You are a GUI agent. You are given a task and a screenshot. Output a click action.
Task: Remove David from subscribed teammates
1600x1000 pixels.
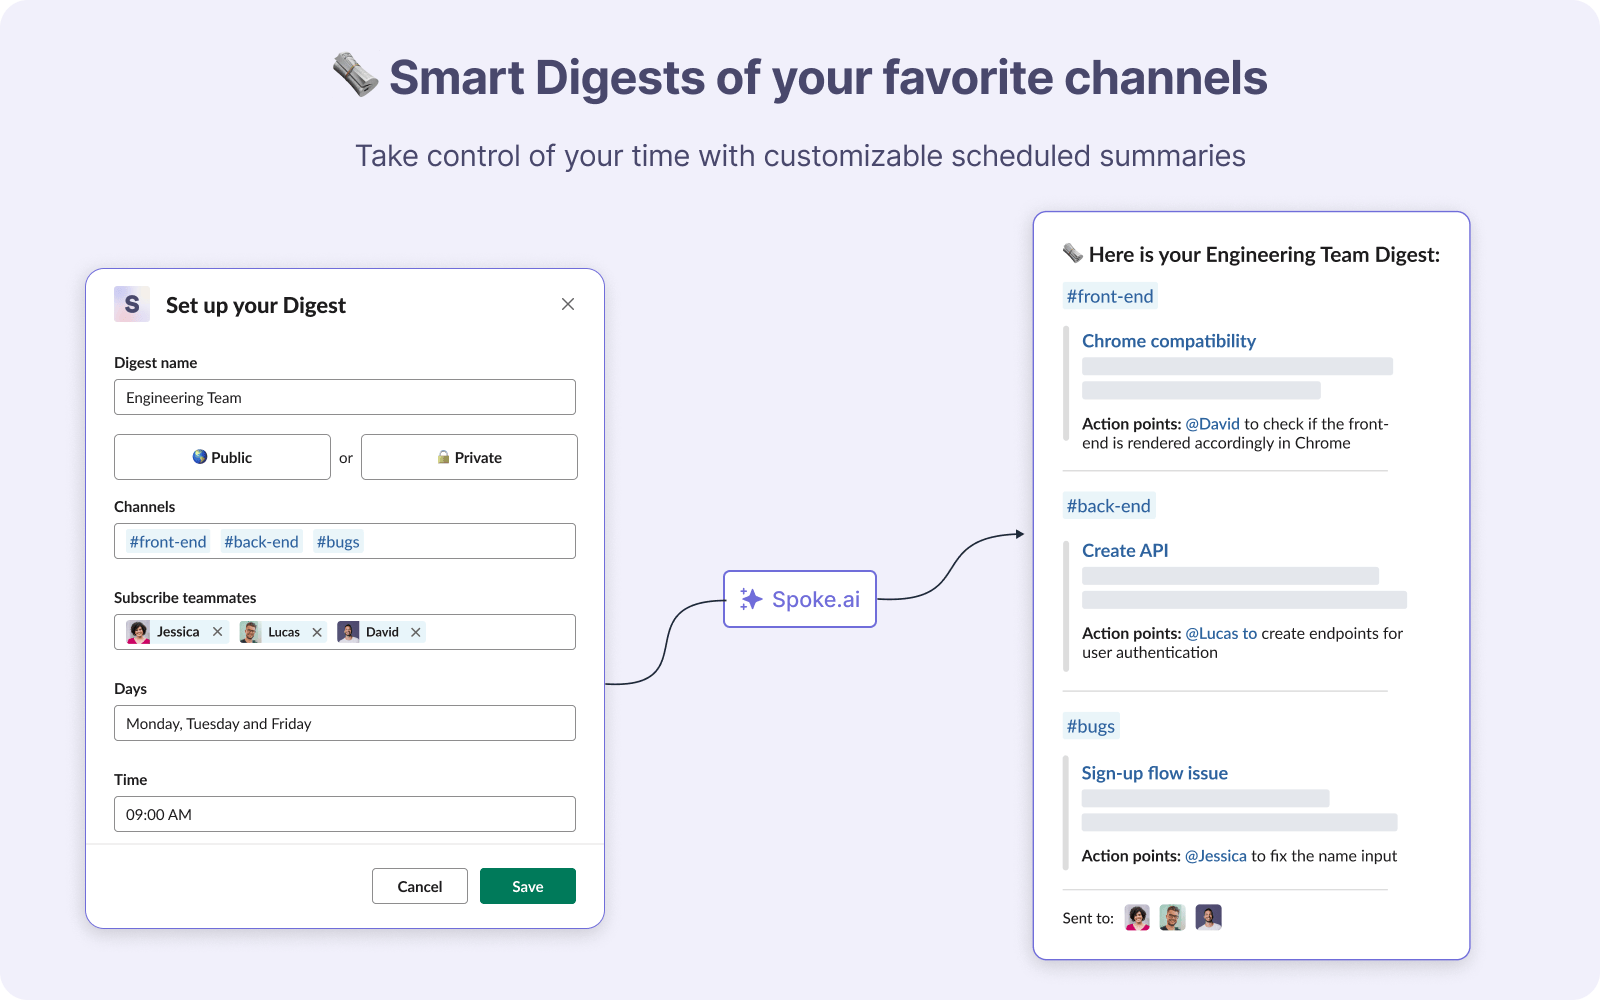pyautogui.click(x=415, y=632)
